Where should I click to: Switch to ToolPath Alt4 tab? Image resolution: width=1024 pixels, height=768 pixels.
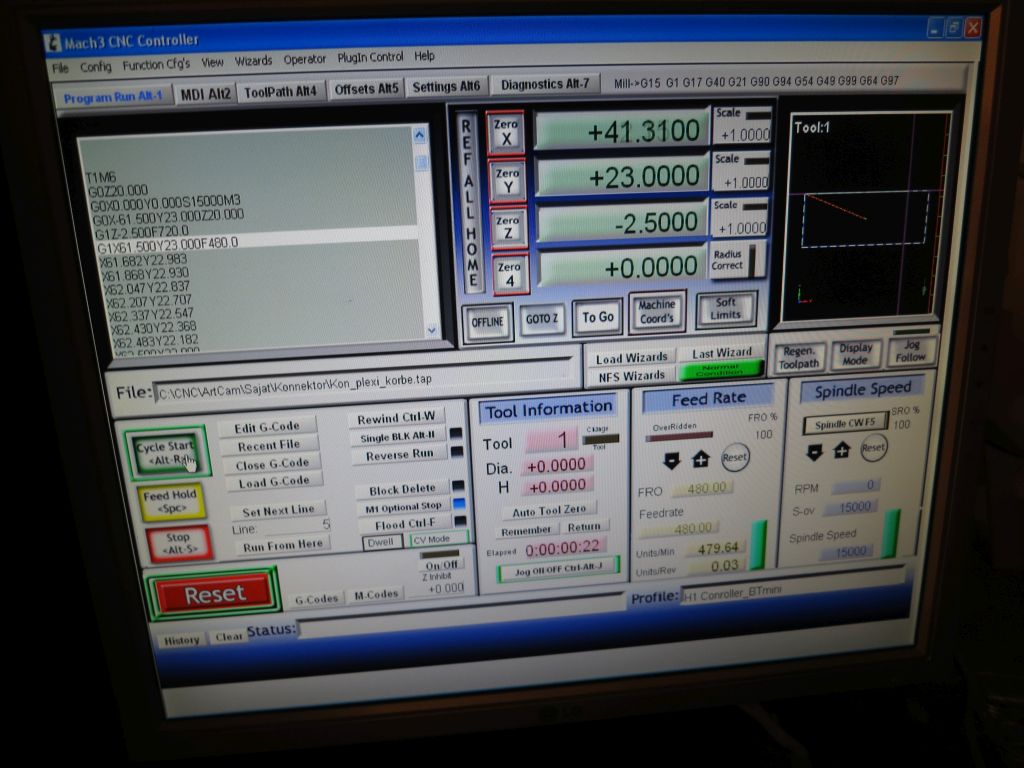point(280,91)
